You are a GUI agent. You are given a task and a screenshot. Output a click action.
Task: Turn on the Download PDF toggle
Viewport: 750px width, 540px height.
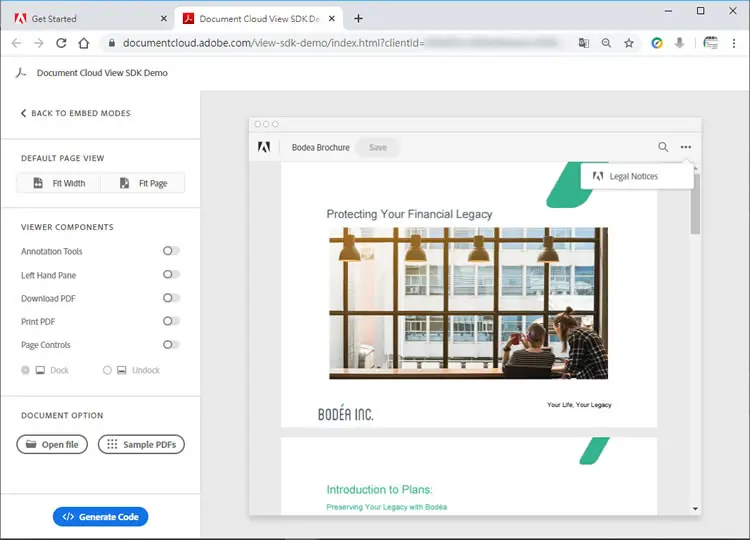click(x=171, y=298)
